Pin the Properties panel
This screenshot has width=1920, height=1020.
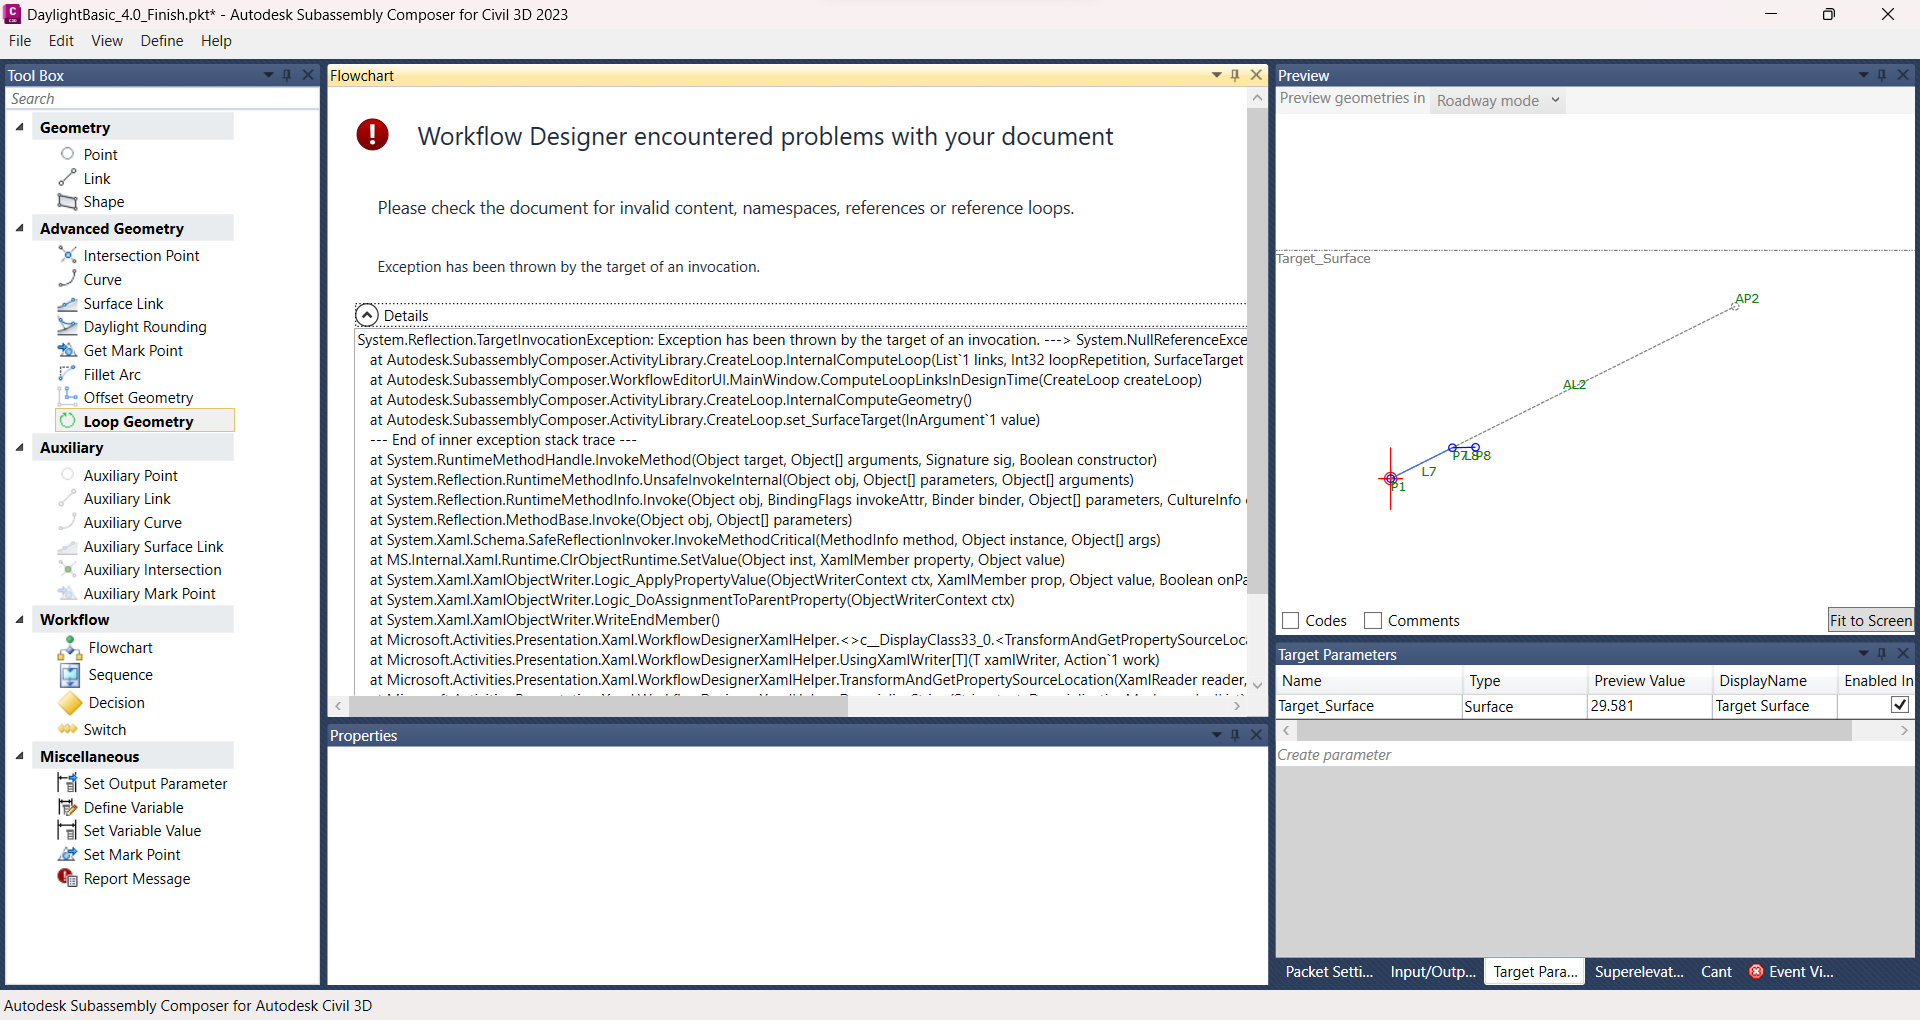[x=1235, y=735]
